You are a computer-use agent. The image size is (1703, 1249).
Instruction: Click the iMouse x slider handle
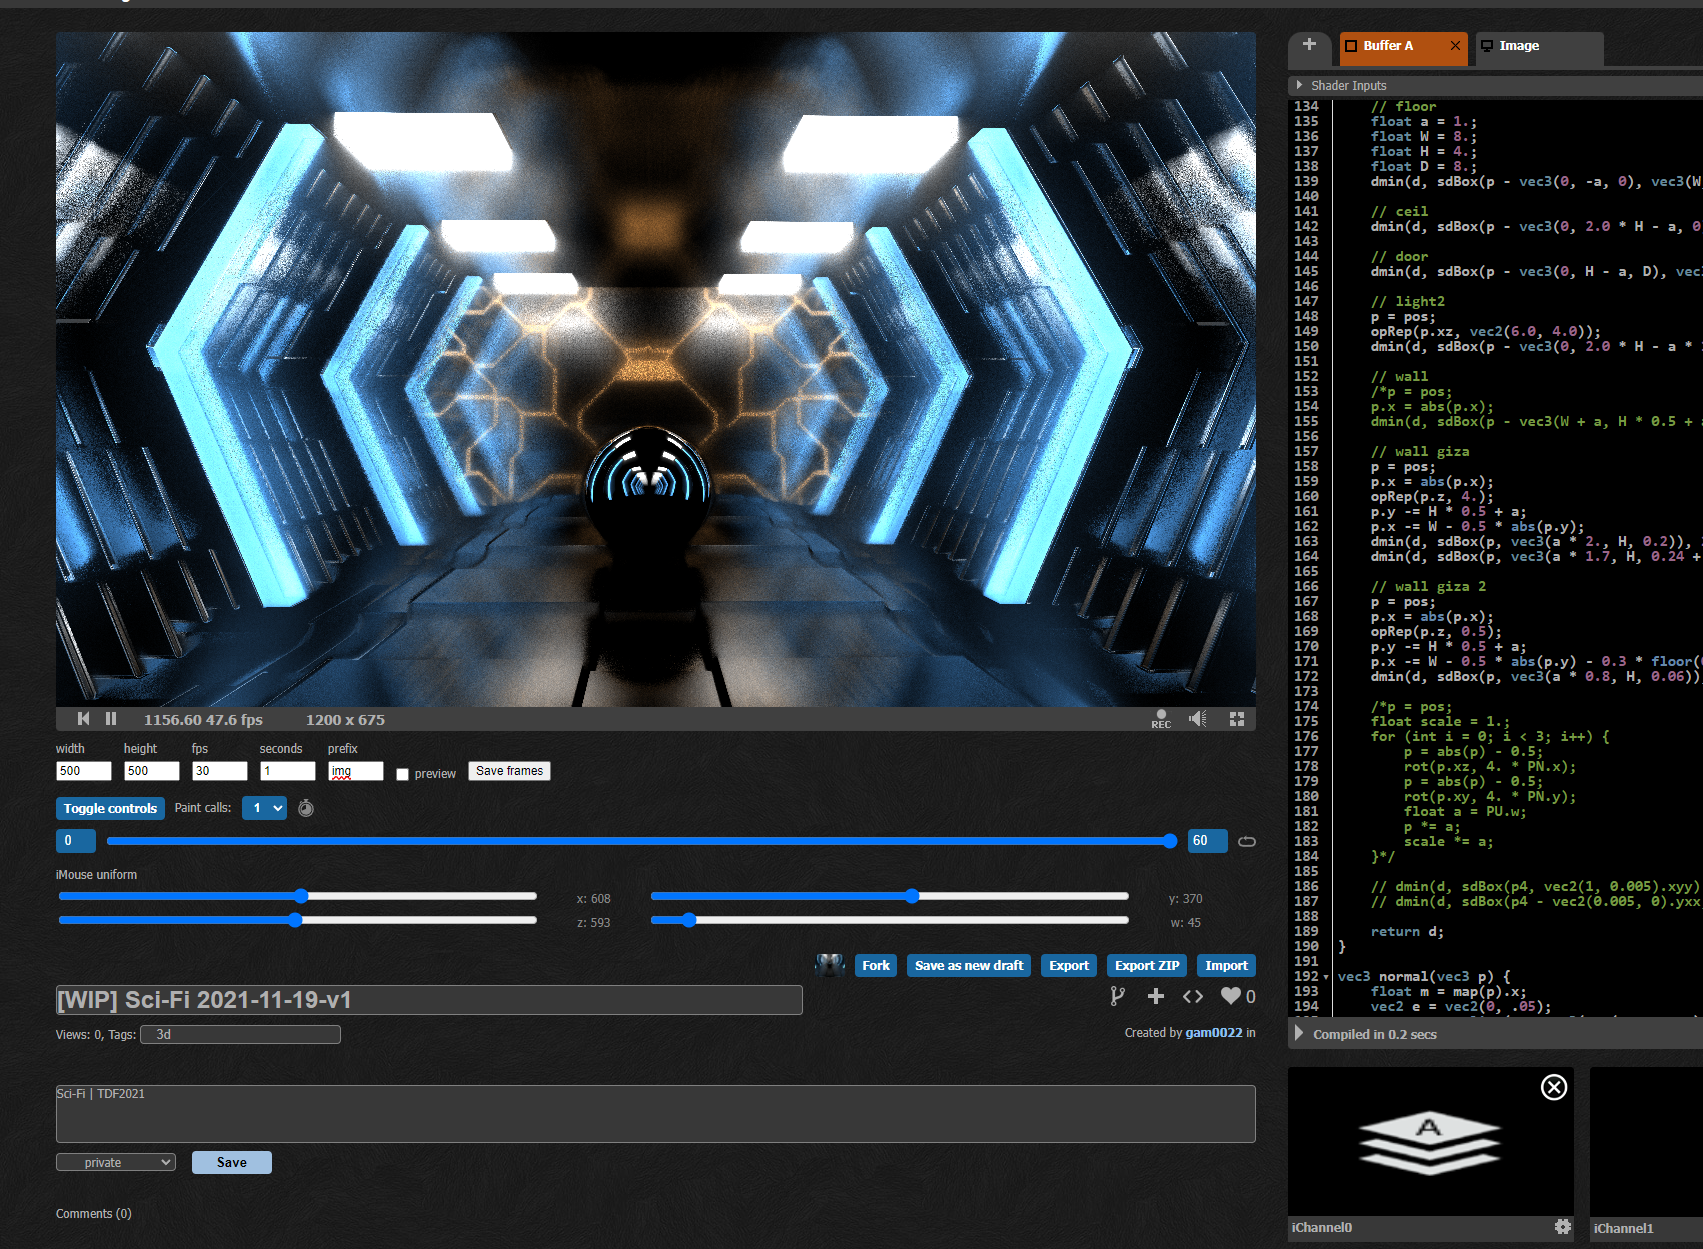301,896
